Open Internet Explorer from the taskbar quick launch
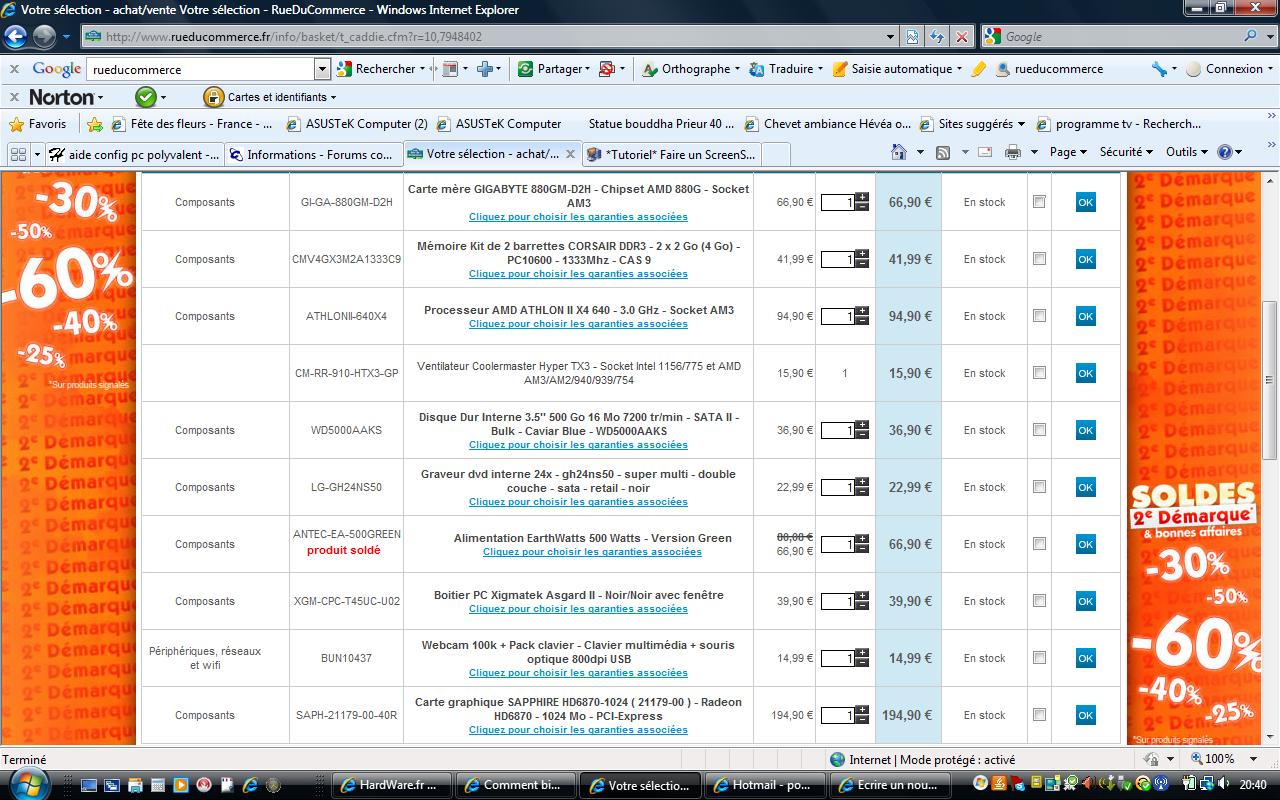This screenshot has width=1280, height=800. coord(249,785)
